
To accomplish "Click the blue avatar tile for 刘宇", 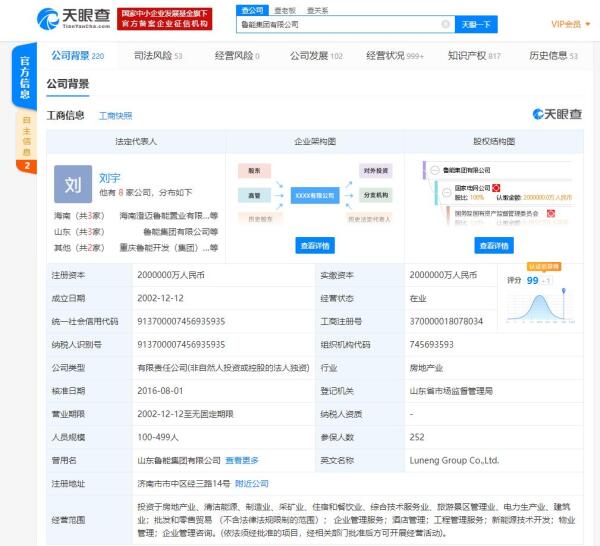I will point(72,185).
